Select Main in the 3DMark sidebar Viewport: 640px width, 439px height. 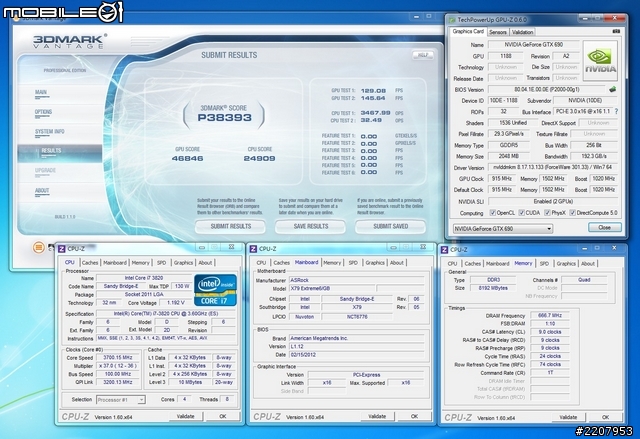41,93
